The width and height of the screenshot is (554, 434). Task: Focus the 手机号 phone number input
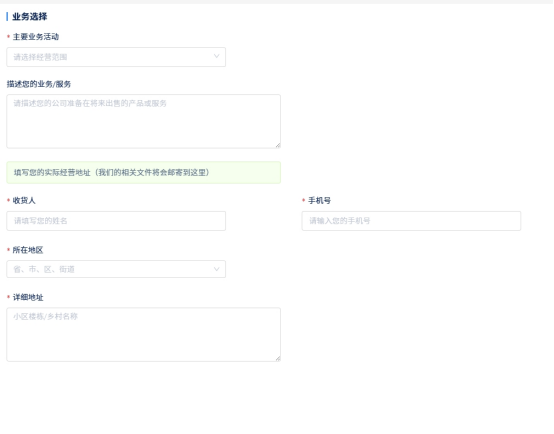[411, 221]
